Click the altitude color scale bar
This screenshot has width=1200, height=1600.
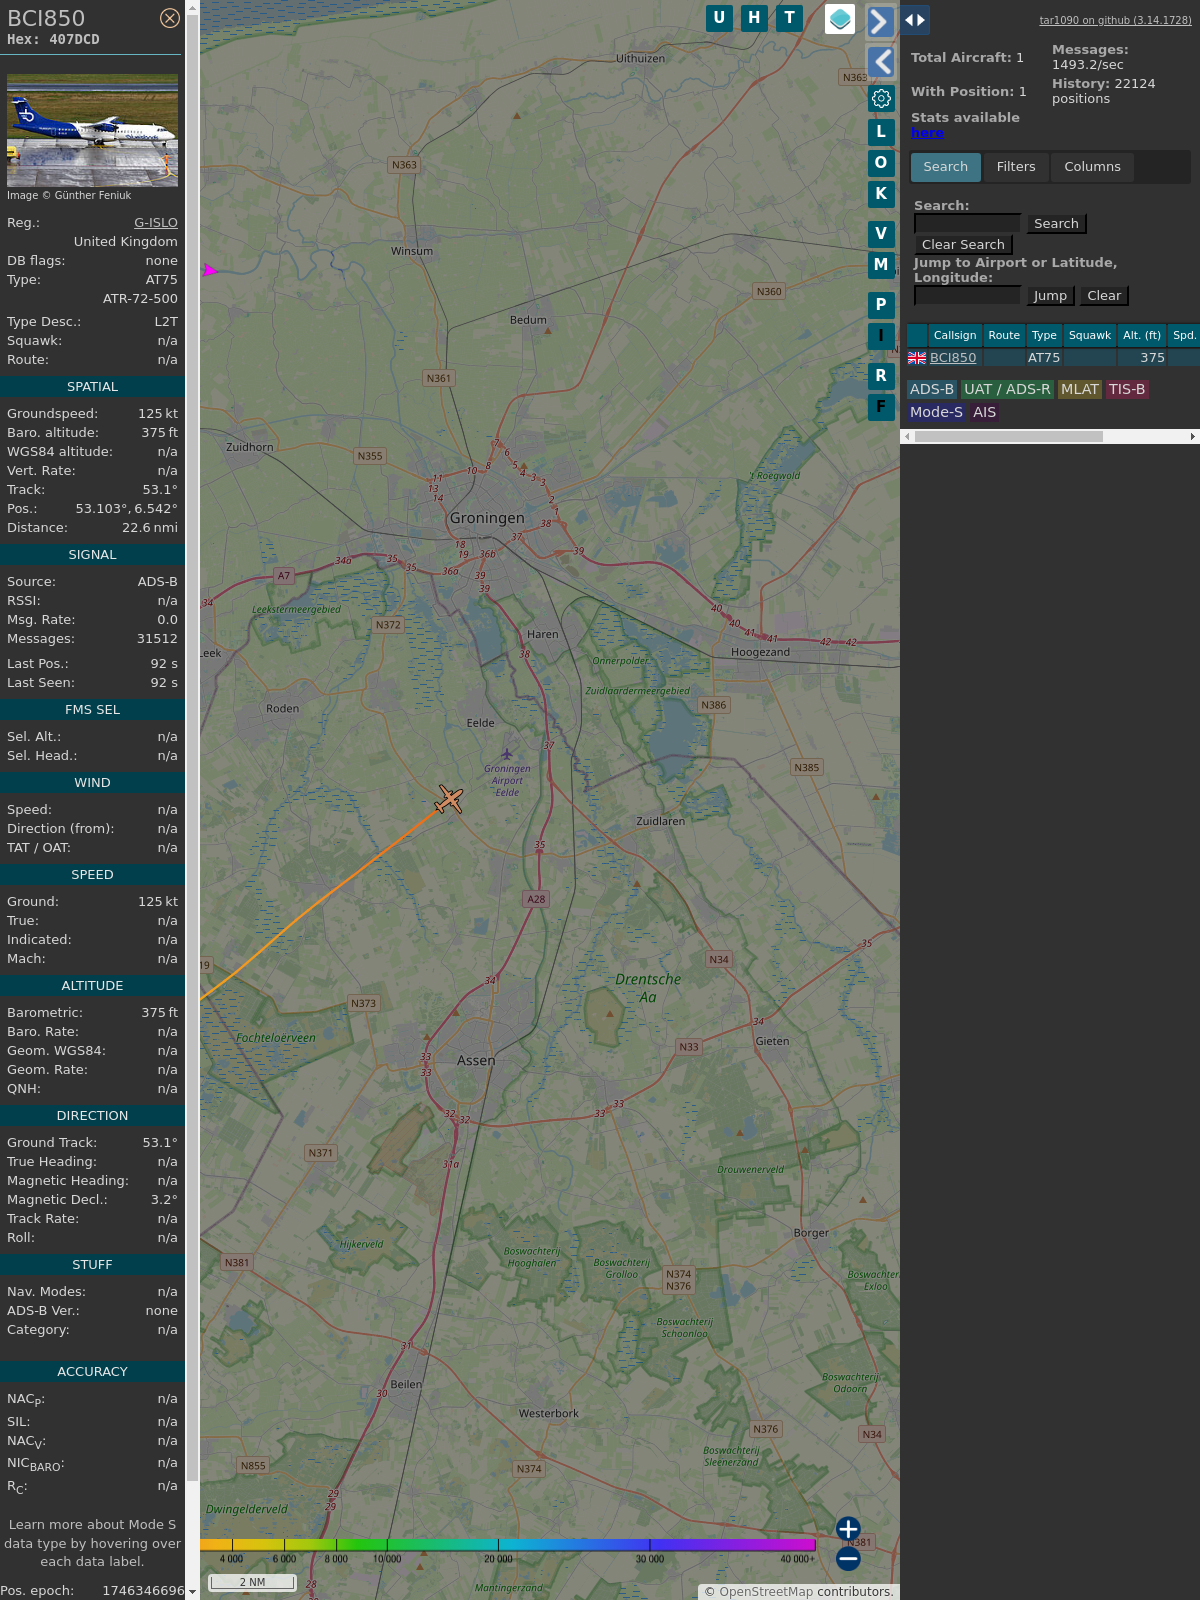pyautogui.click(x=508, y=1545)
